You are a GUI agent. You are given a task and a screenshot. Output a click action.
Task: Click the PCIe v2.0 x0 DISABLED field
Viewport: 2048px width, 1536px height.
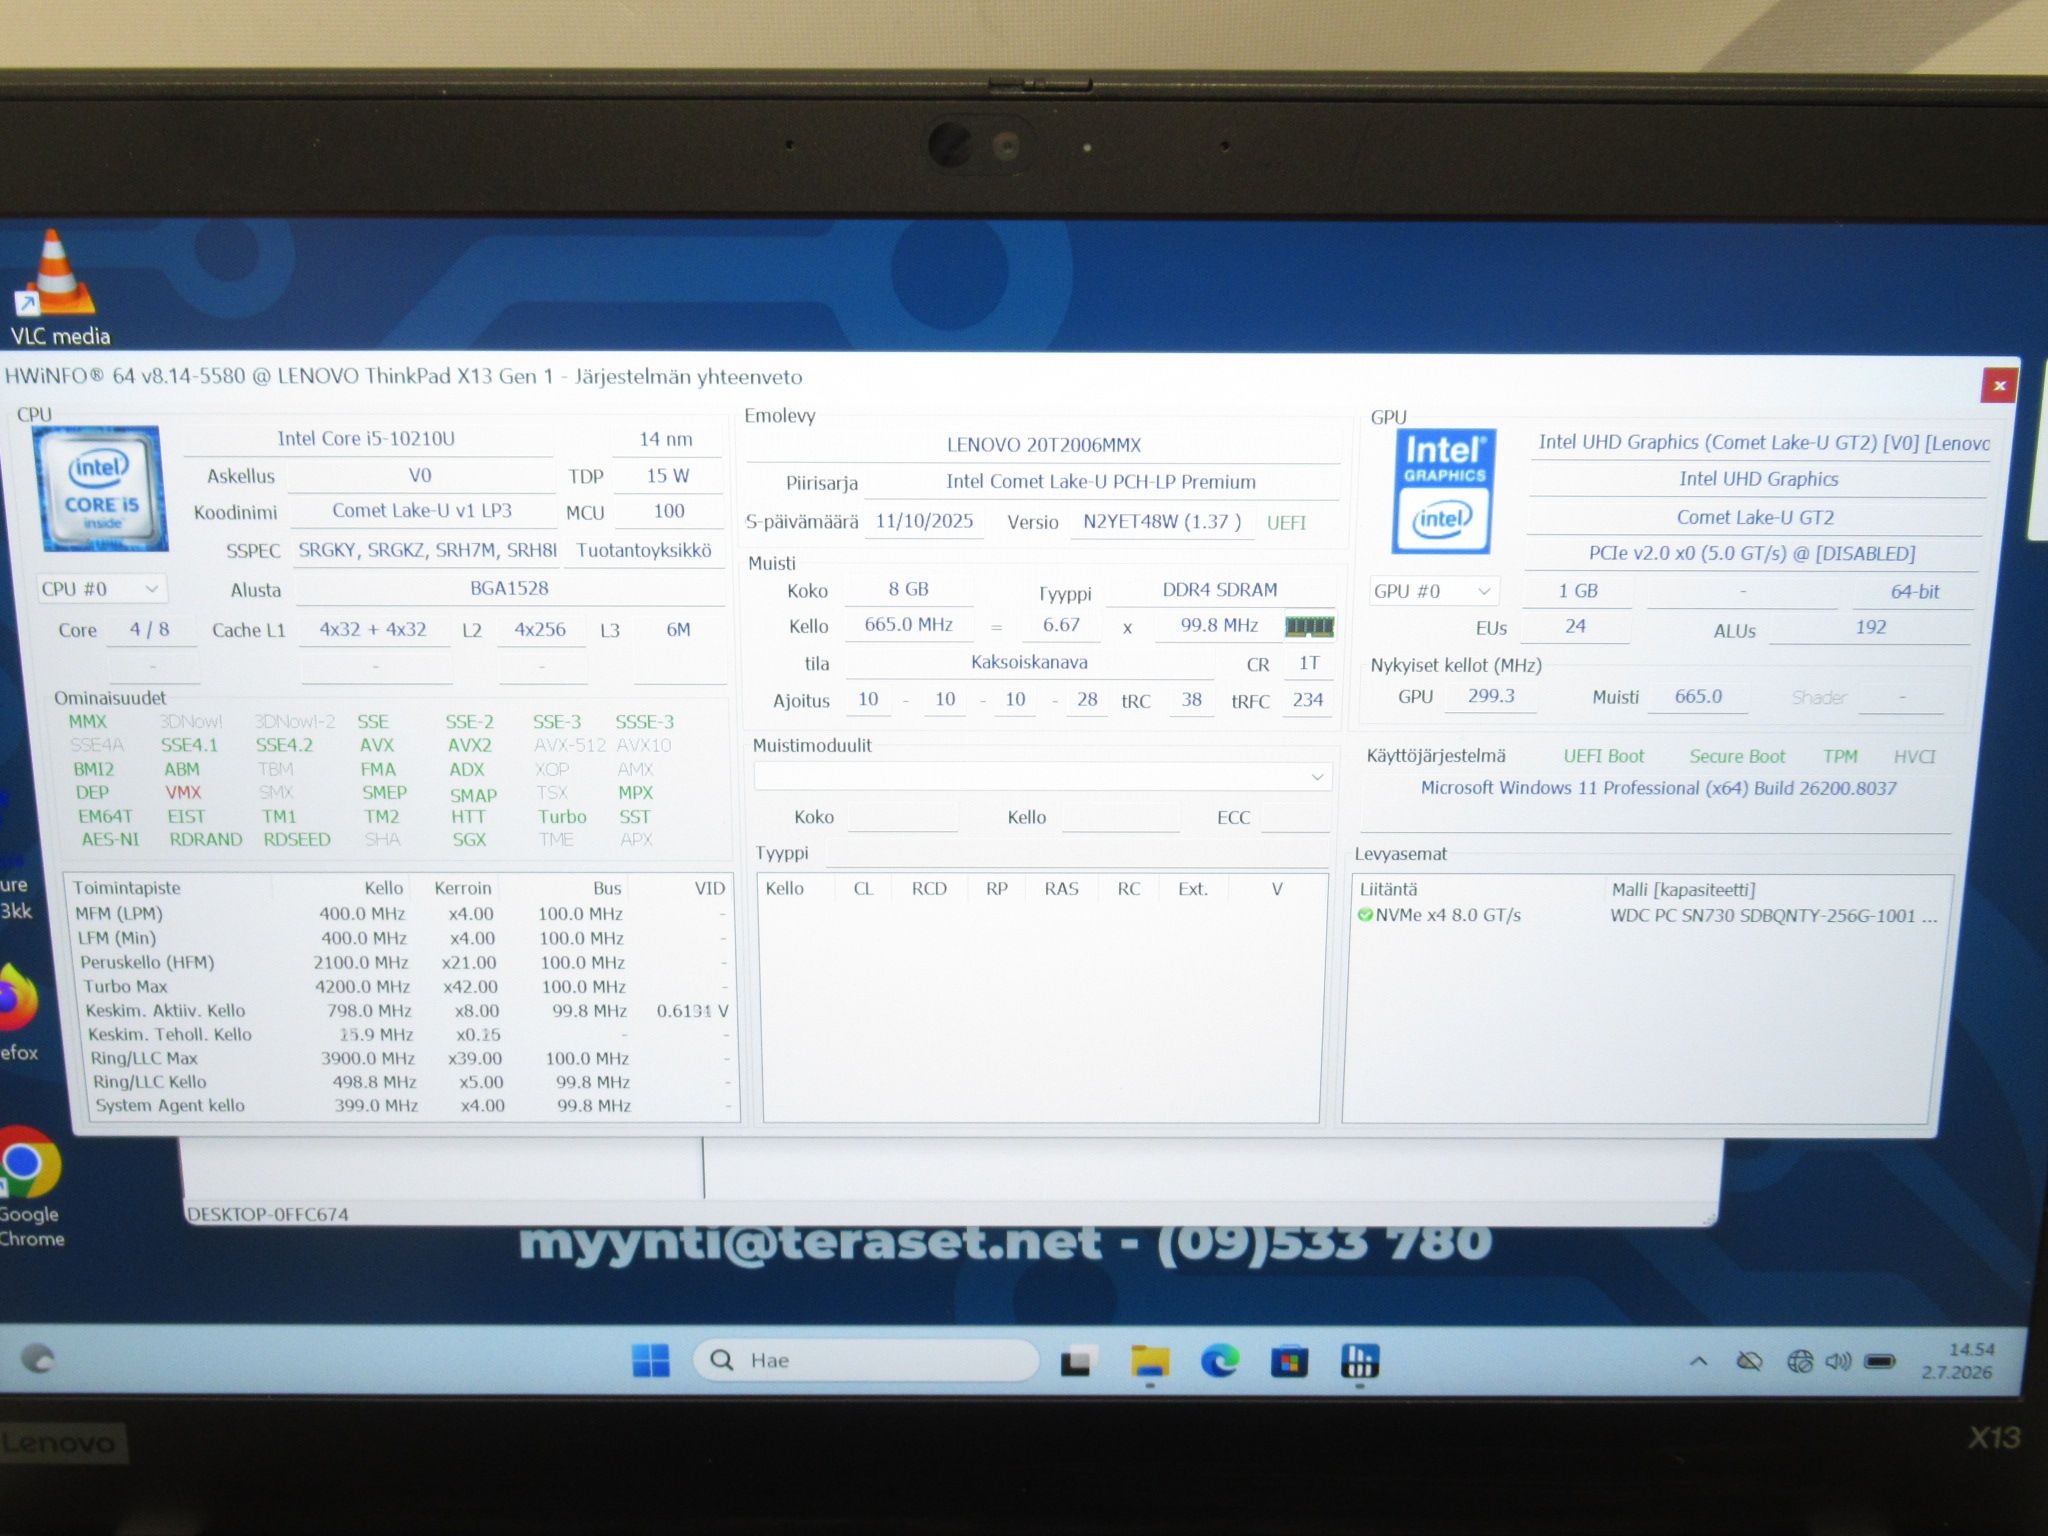point(1752,553)
